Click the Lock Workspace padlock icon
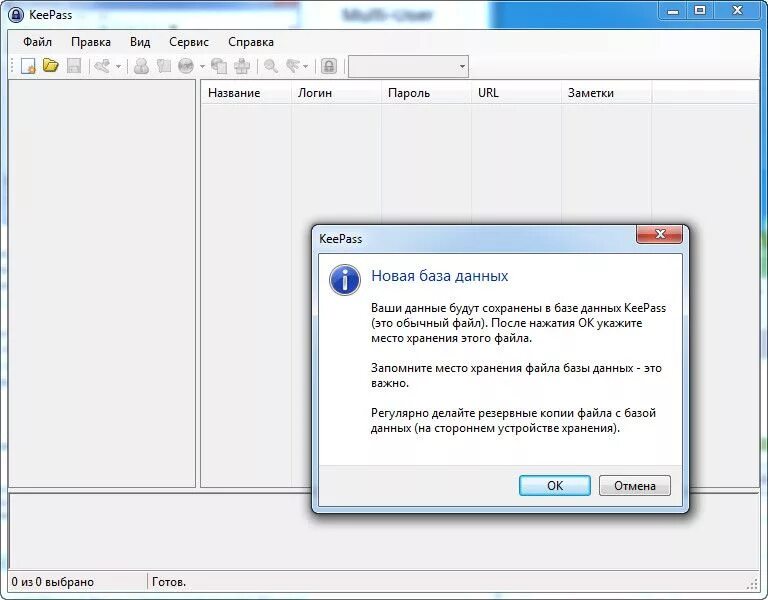Screen dimensions: 768x600 click(329, 66)
